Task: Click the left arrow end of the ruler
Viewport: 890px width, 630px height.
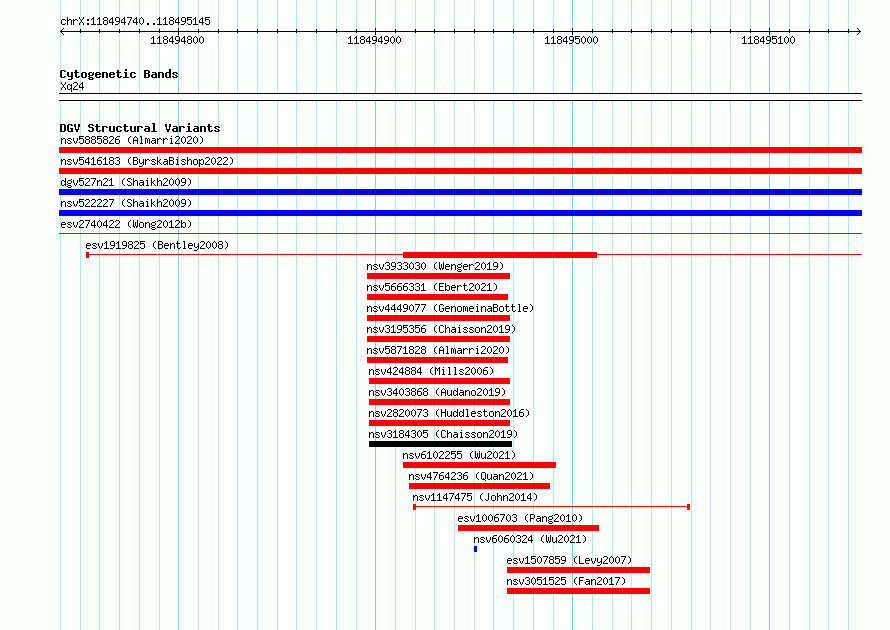Action: pyautogui.click(x=62, y=32)
